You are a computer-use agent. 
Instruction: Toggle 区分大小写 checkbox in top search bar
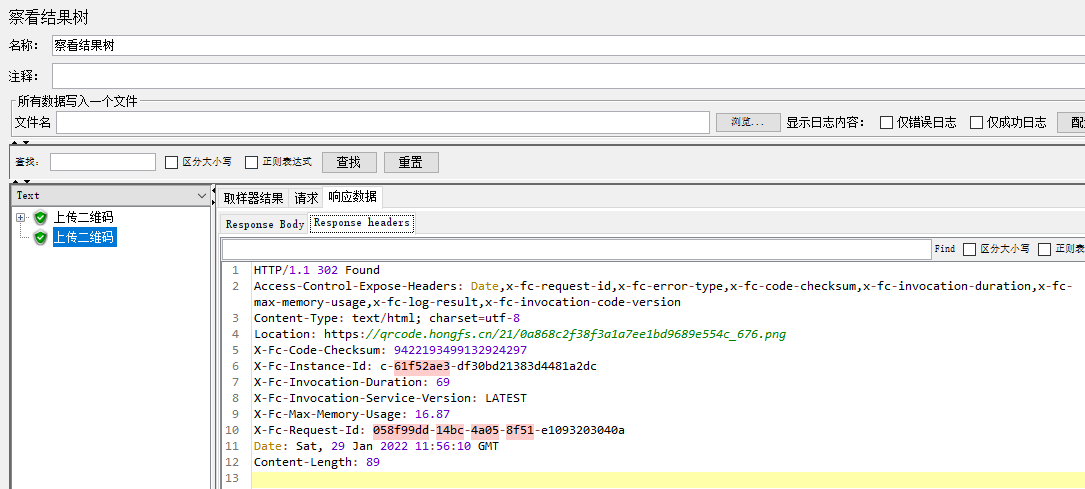click(x=172, y=163)
